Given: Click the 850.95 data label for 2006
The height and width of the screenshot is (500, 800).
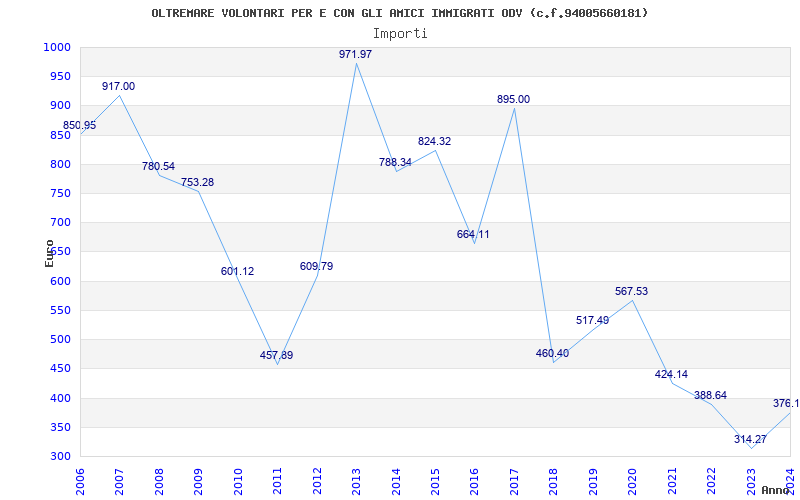Looking at the screenshot, I should click(x=79, y=126).
